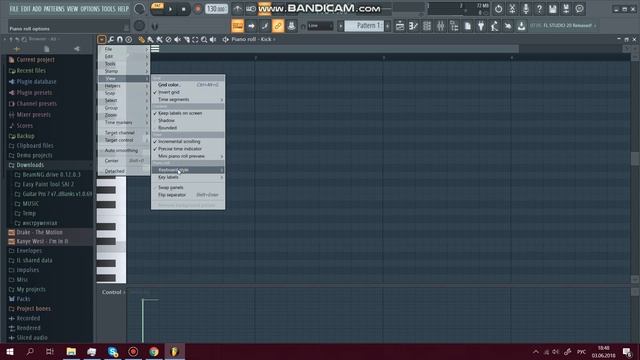Toggle the link multilink controller icon
640x360 pixels.
(278, 26)
